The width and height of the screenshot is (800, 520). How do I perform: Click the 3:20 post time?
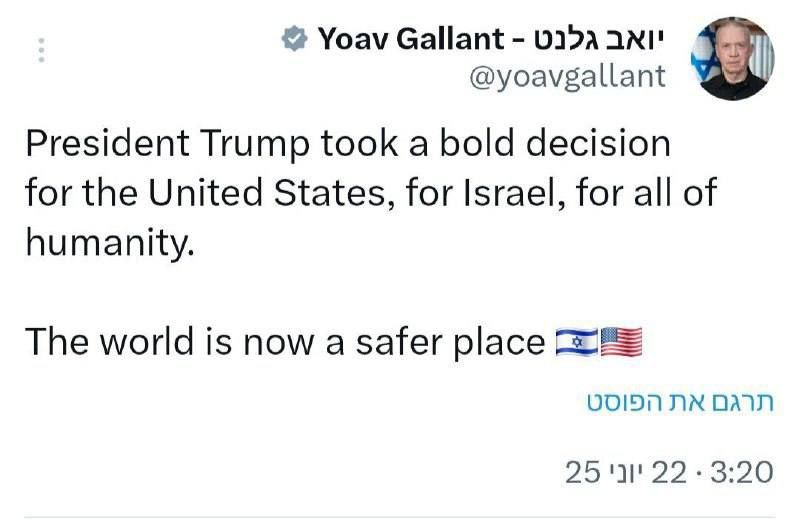point(742,472)
